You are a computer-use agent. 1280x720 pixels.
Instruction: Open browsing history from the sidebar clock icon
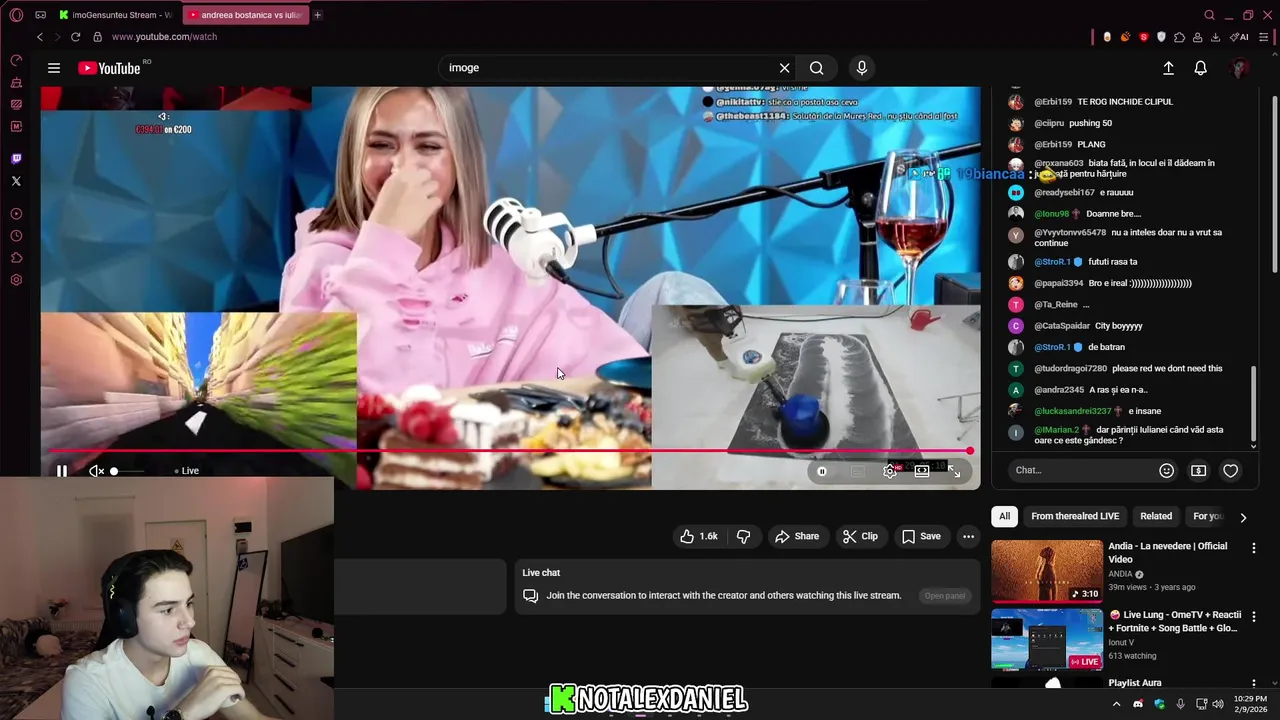[16, 236]
